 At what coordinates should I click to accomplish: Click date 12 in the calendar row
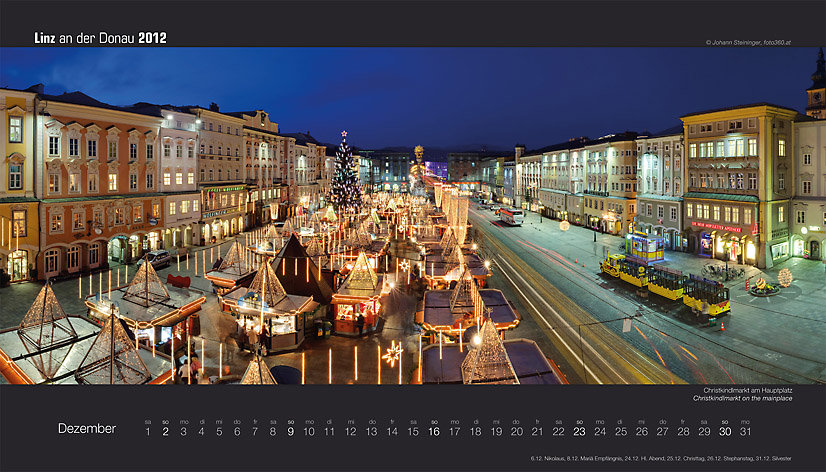click(x=350, y=432)
